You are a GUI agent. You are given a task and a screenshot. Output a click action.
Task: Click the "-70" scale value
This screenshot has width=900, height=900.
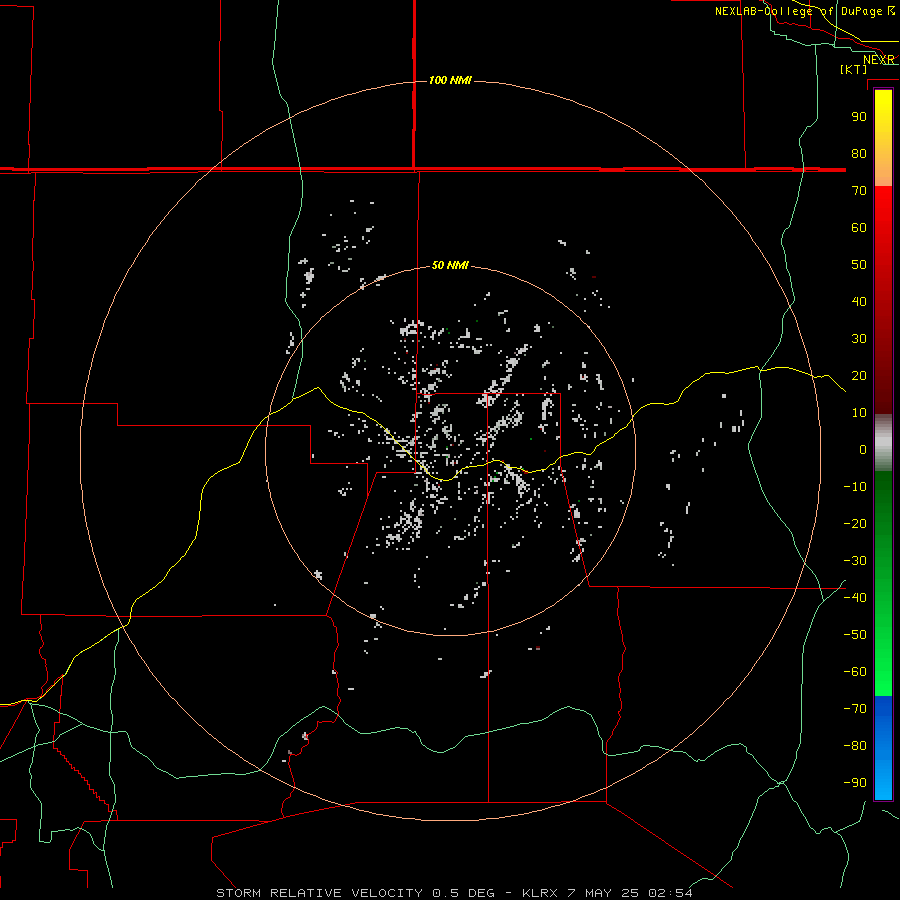(855, 709)
